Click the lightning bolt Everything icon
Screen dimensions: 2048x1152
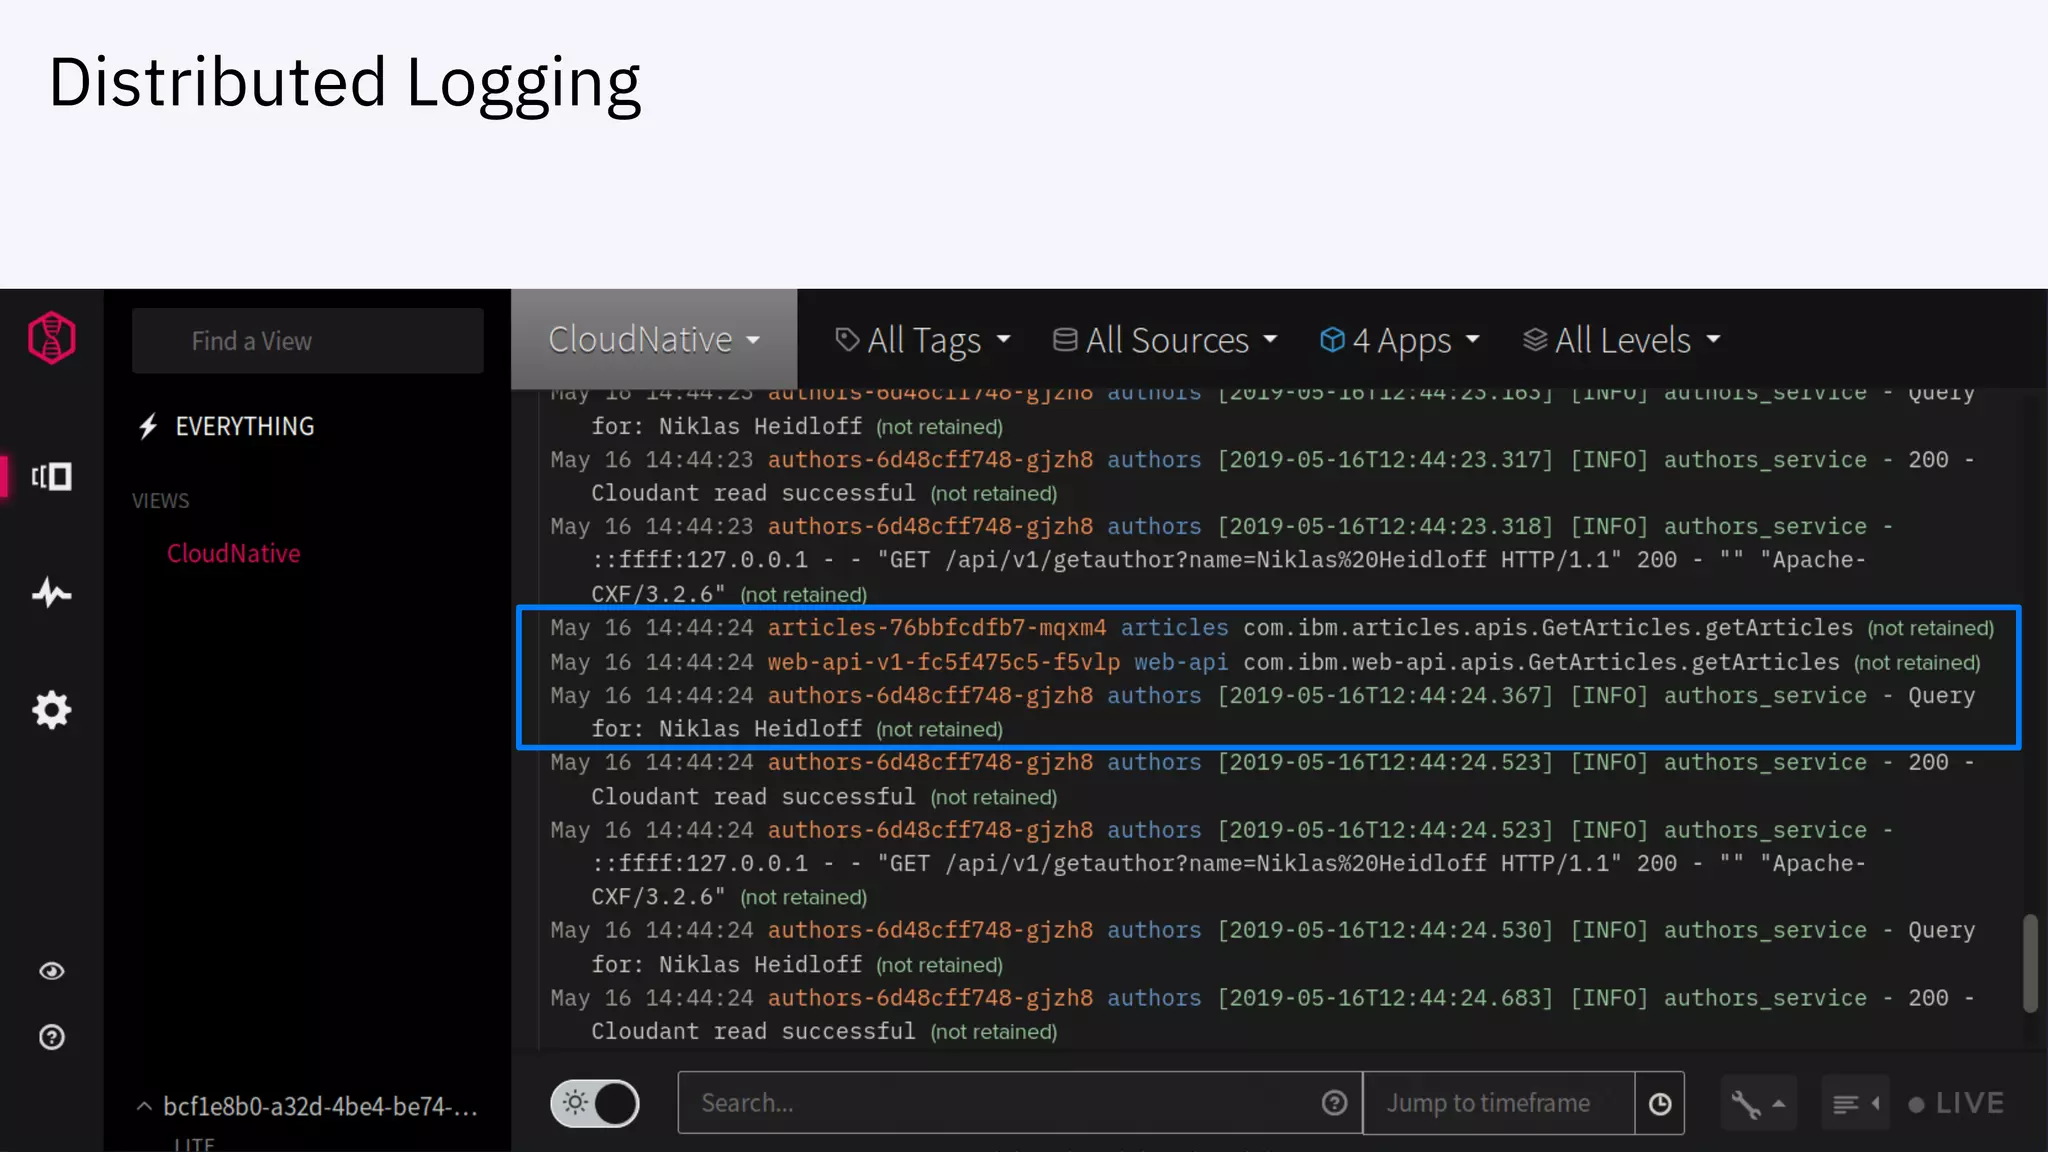coord(148,427)
